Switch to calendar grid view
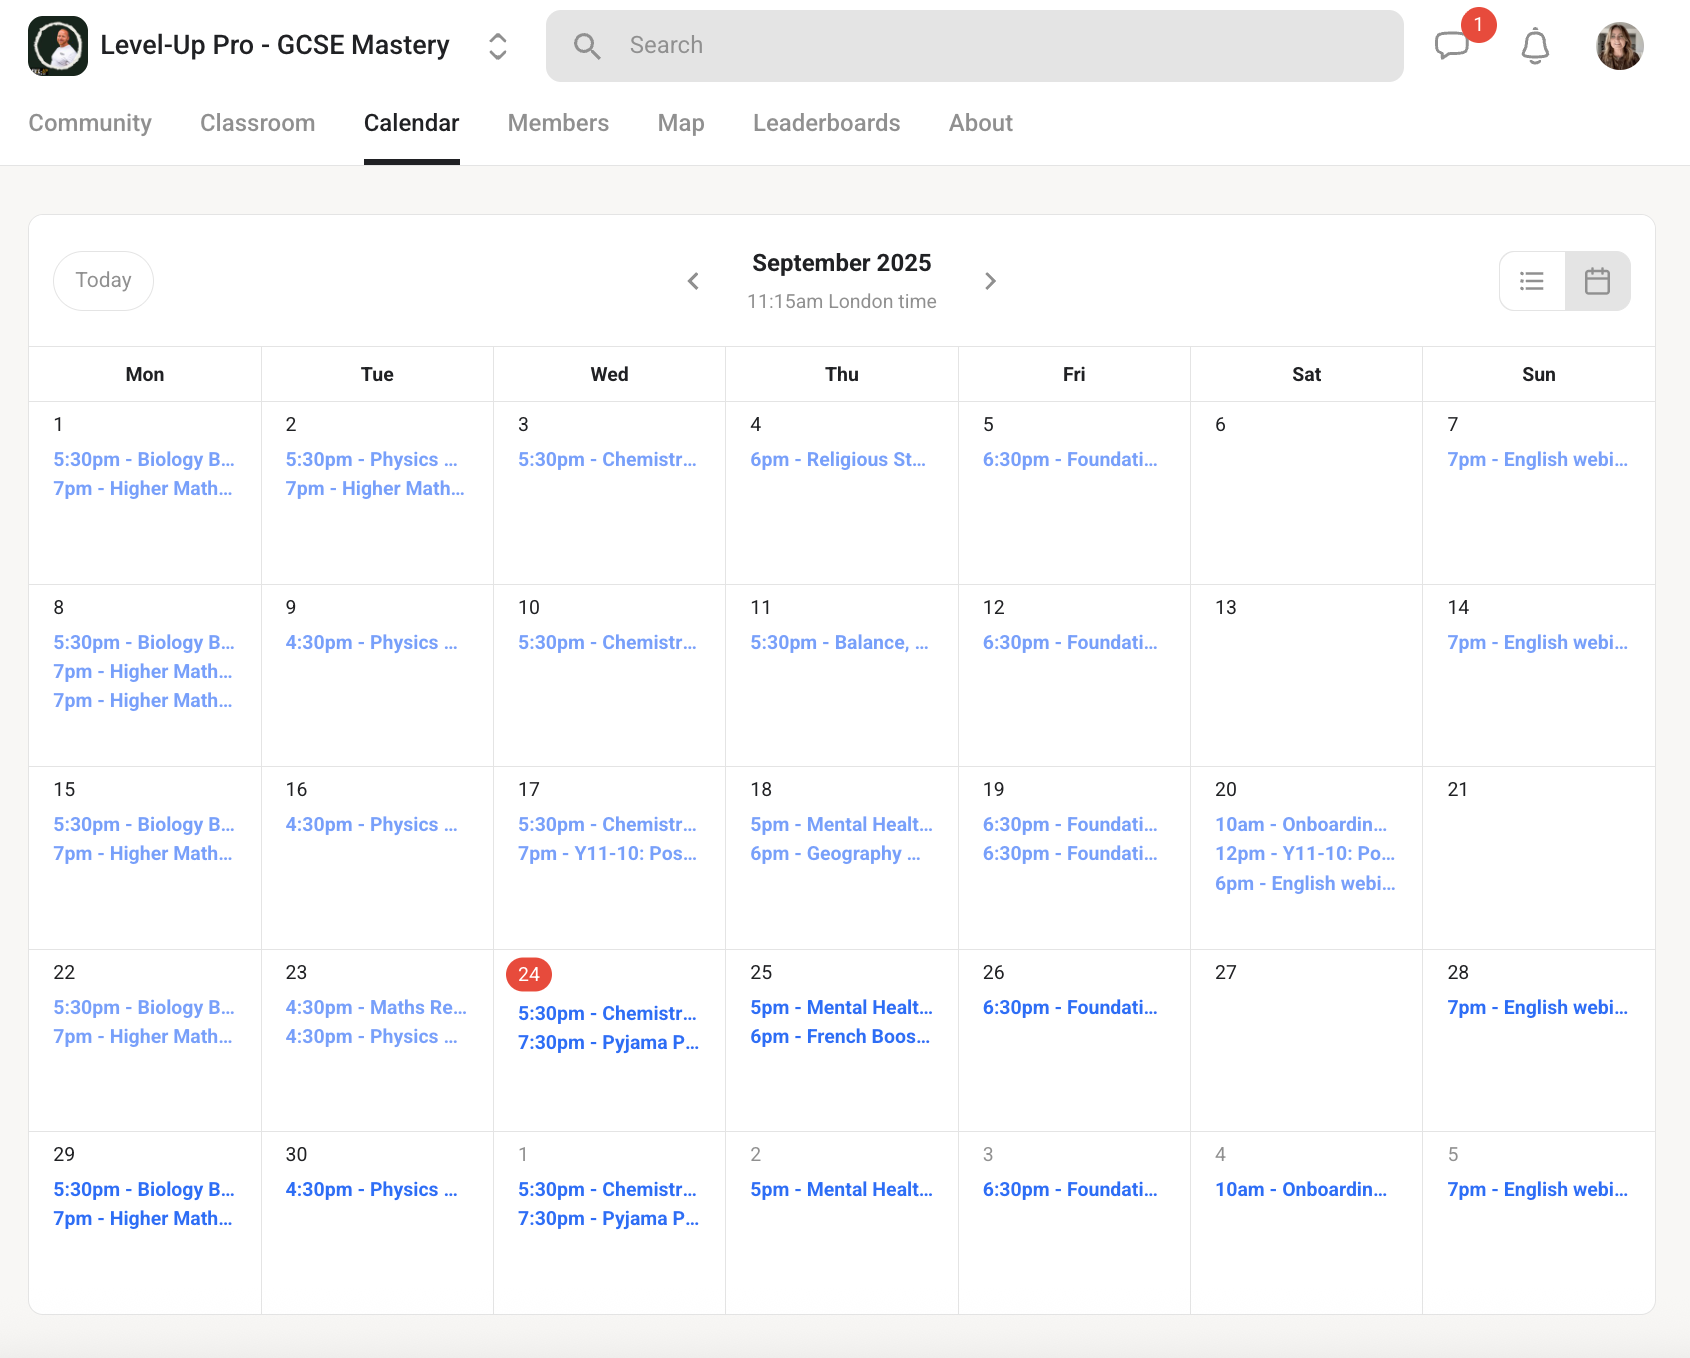The width and height of the screenshot is (1690, 1358). tap(1597, 281)
